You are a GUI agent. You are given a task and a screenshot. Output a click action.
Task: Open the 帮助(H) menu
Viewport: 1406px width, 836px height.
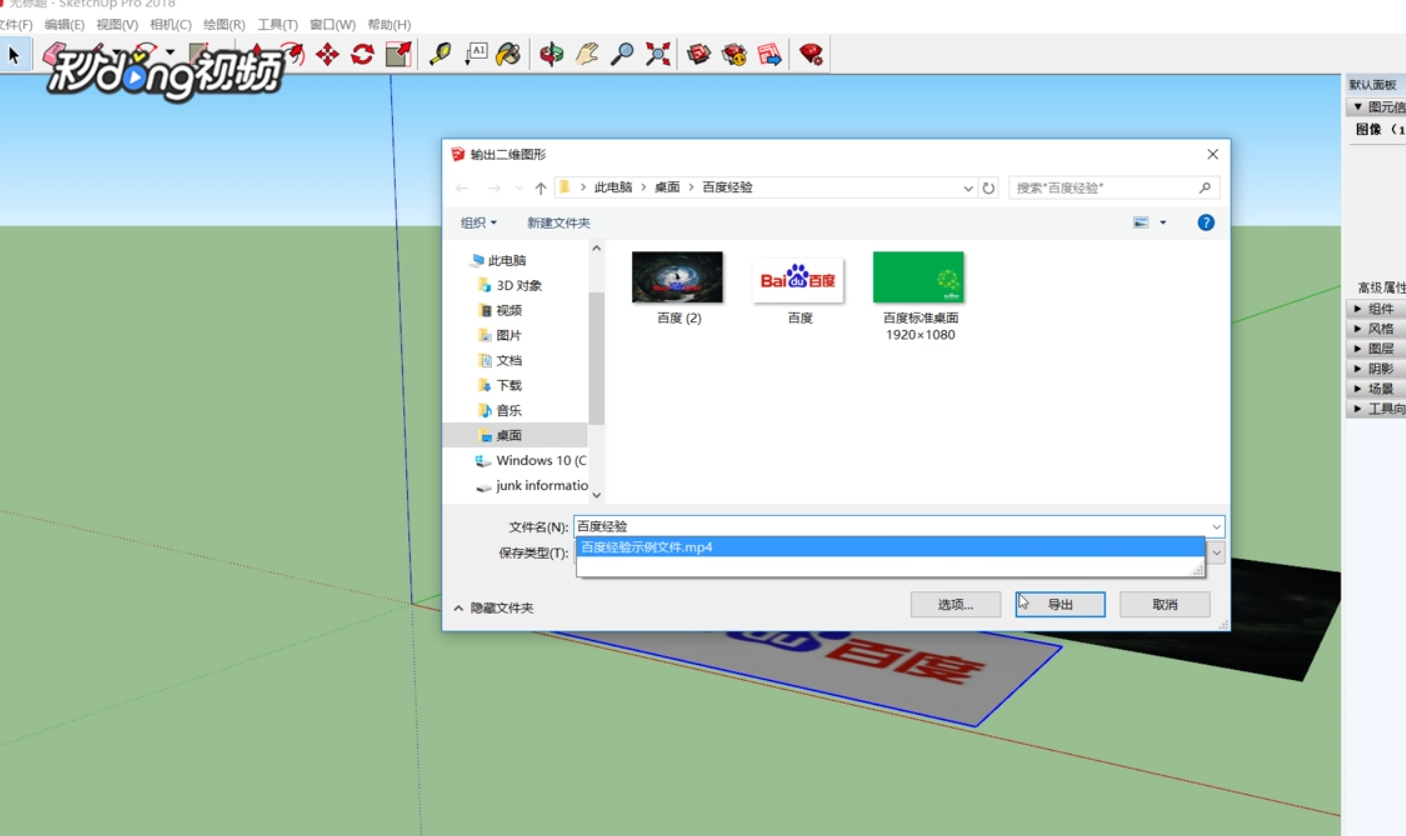[389, 24]
